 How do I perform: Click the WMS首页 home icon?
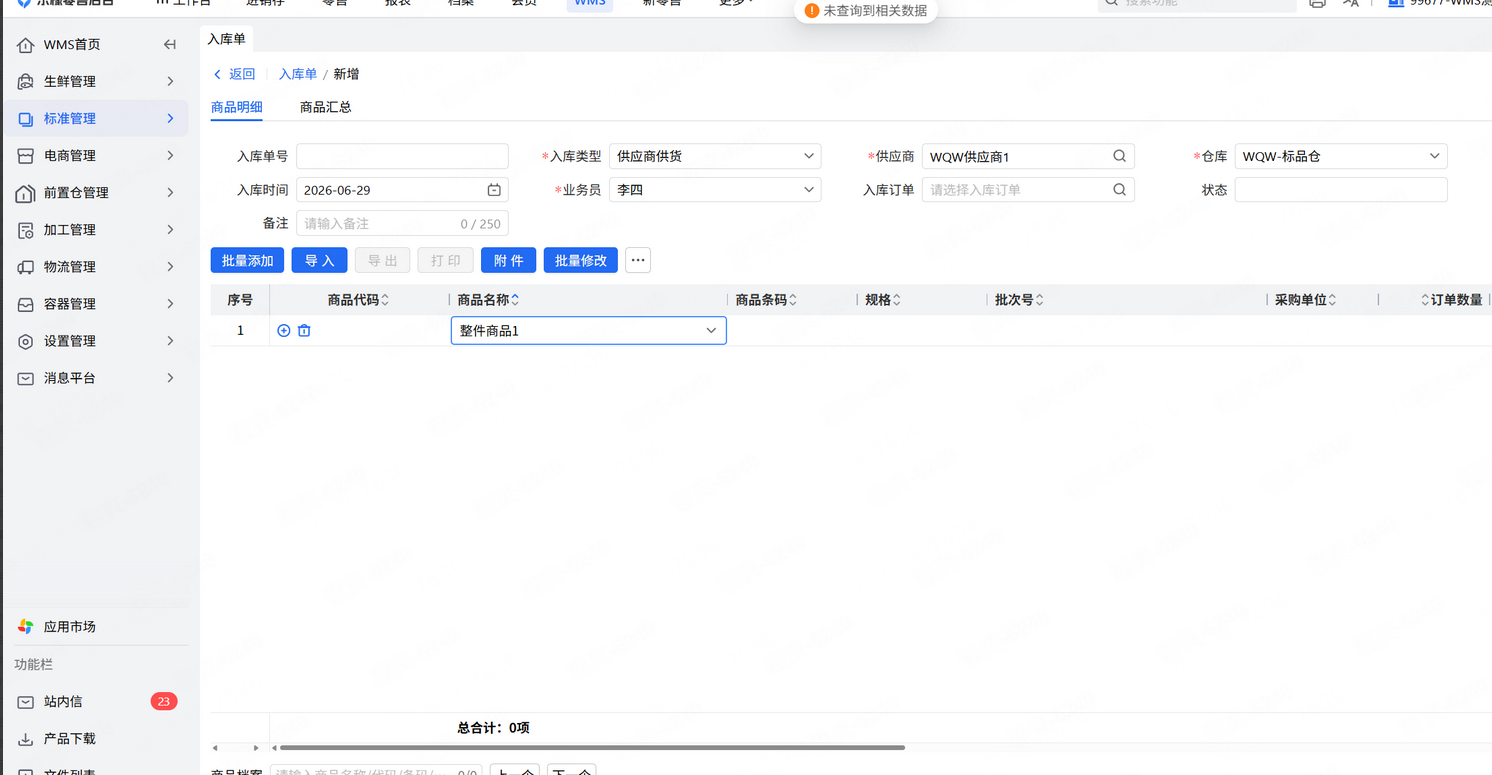point(26,45)
